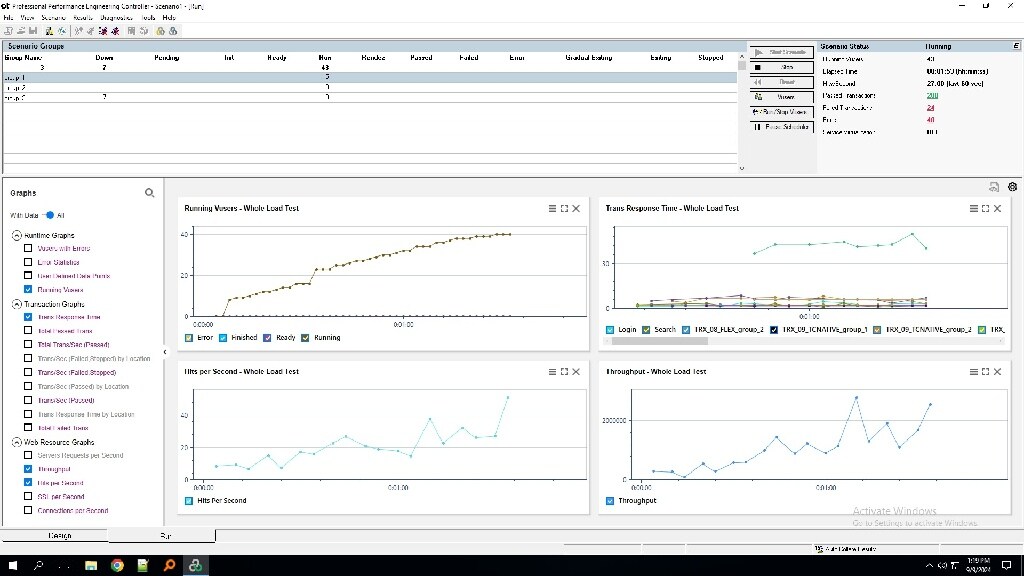1024x576 pixels.
Task: Enable the Error Statistics checkbox
Action: click(28, 262)
